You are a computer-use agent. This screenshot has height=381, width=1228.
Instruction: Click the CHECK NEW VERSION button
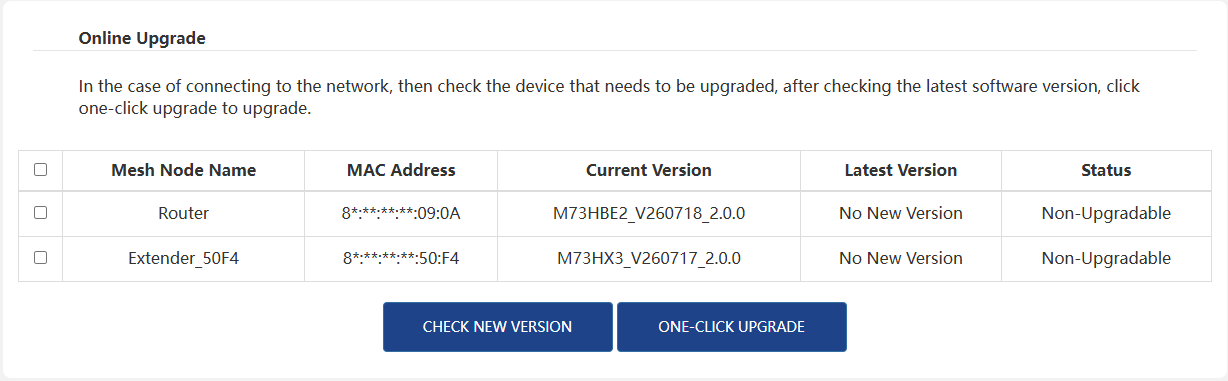[497, 327]
